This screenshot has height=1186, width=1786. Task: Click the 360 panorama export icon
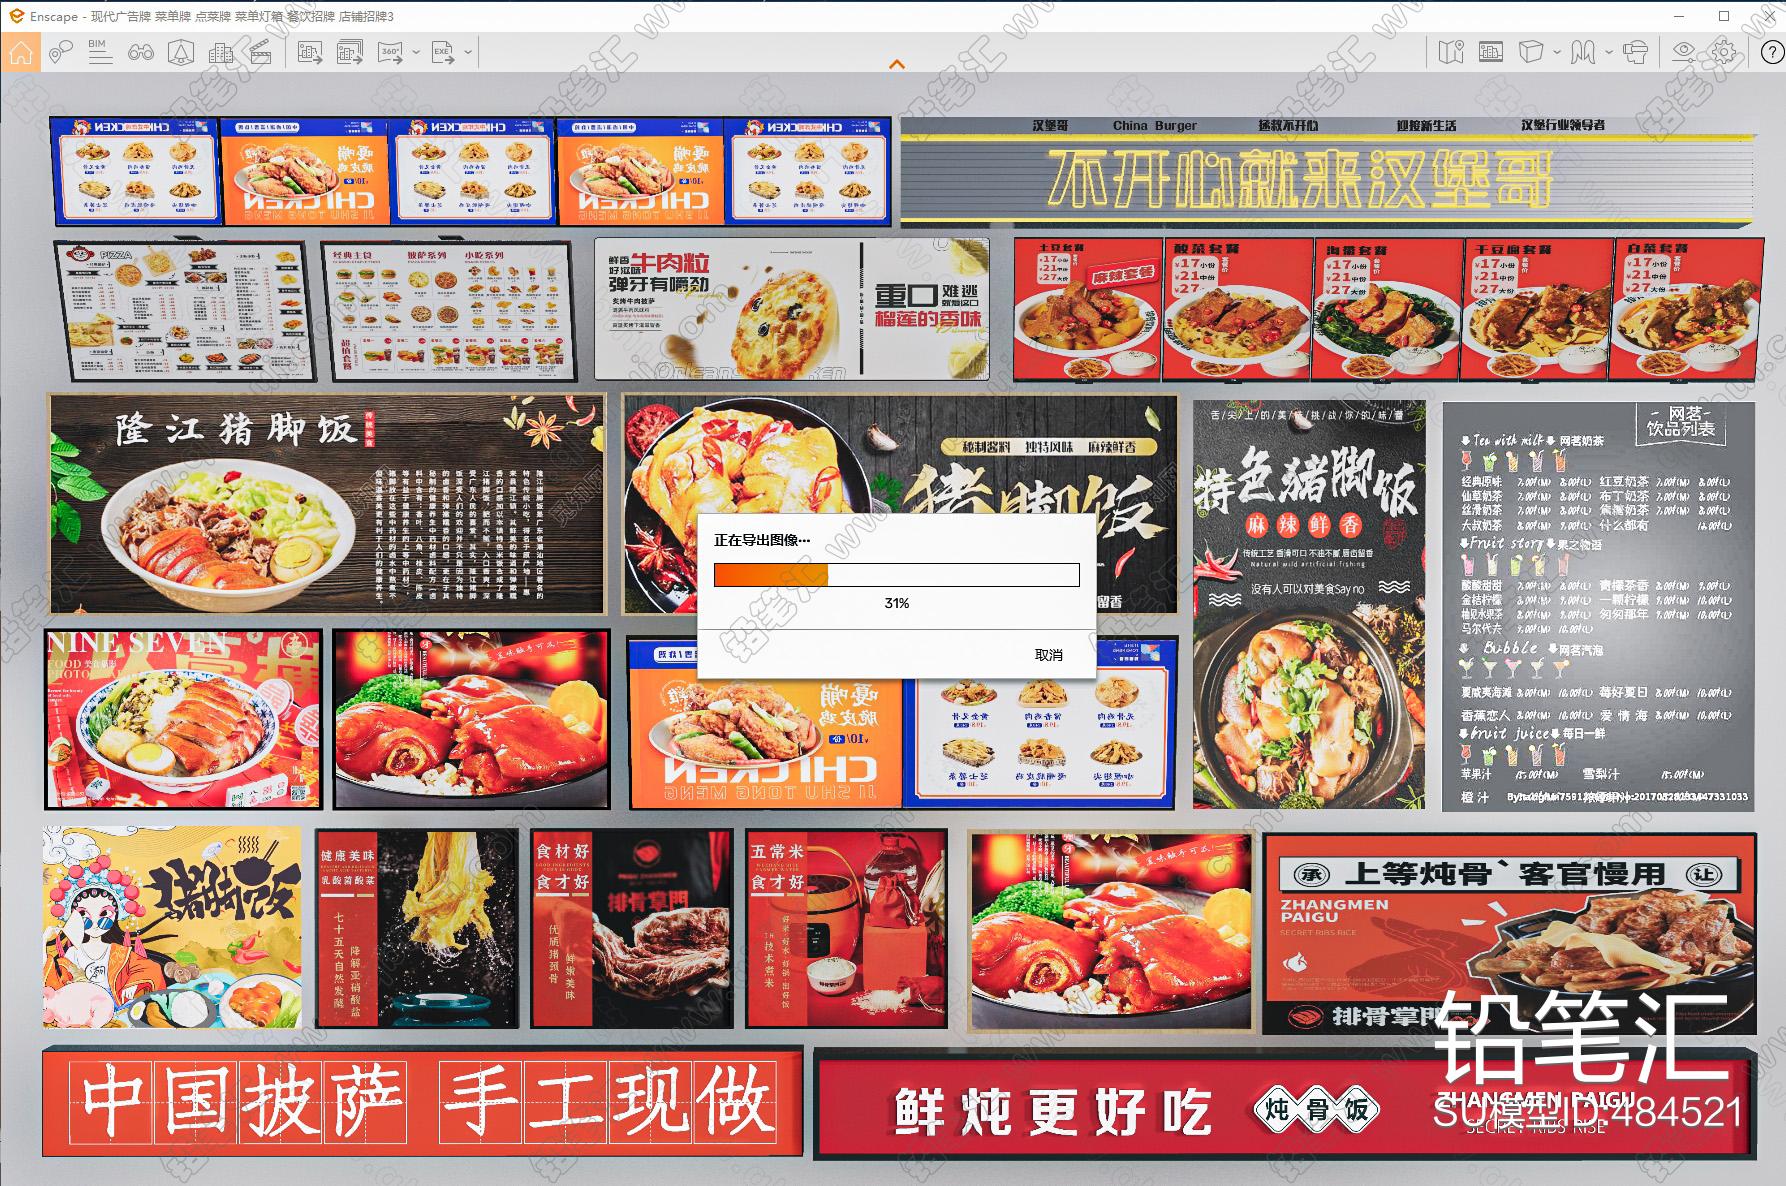[390, 52]
